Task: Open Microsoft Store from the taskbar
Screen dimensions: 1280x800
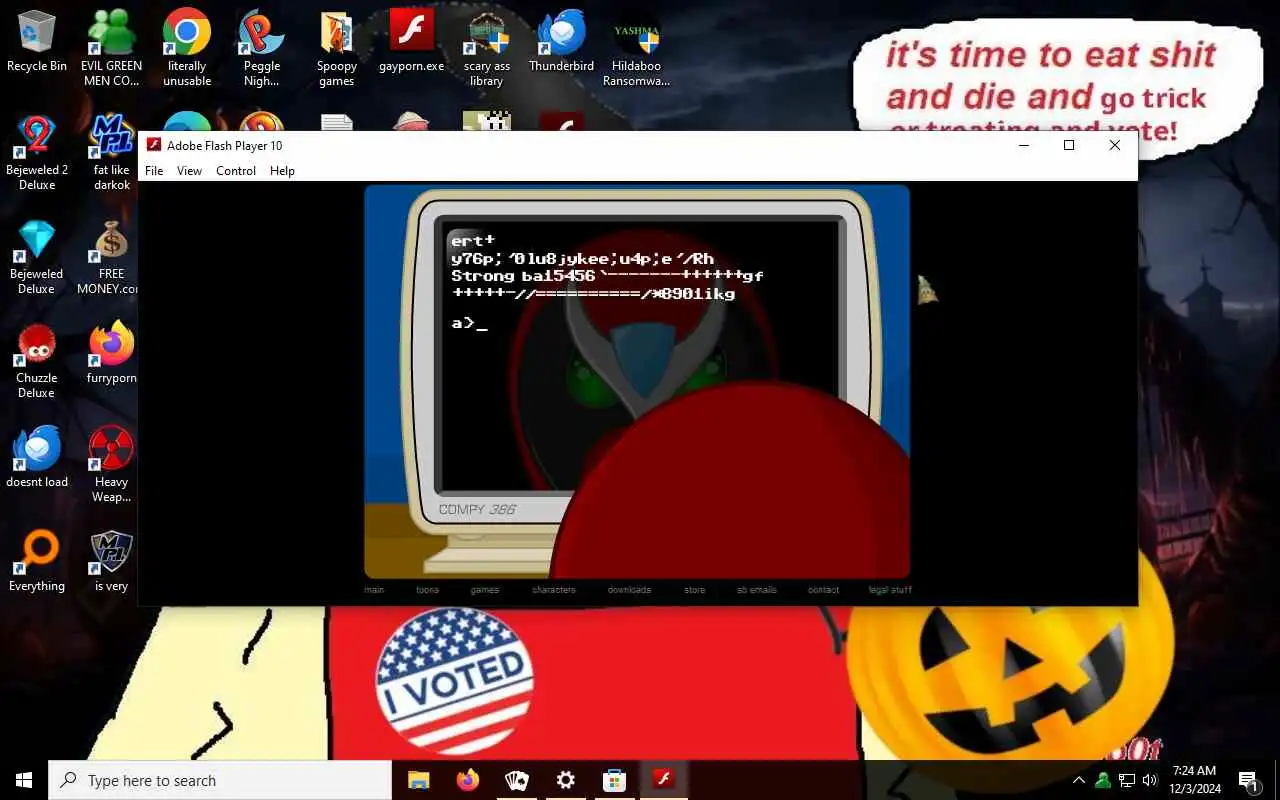Action: [x=614, y=780]
